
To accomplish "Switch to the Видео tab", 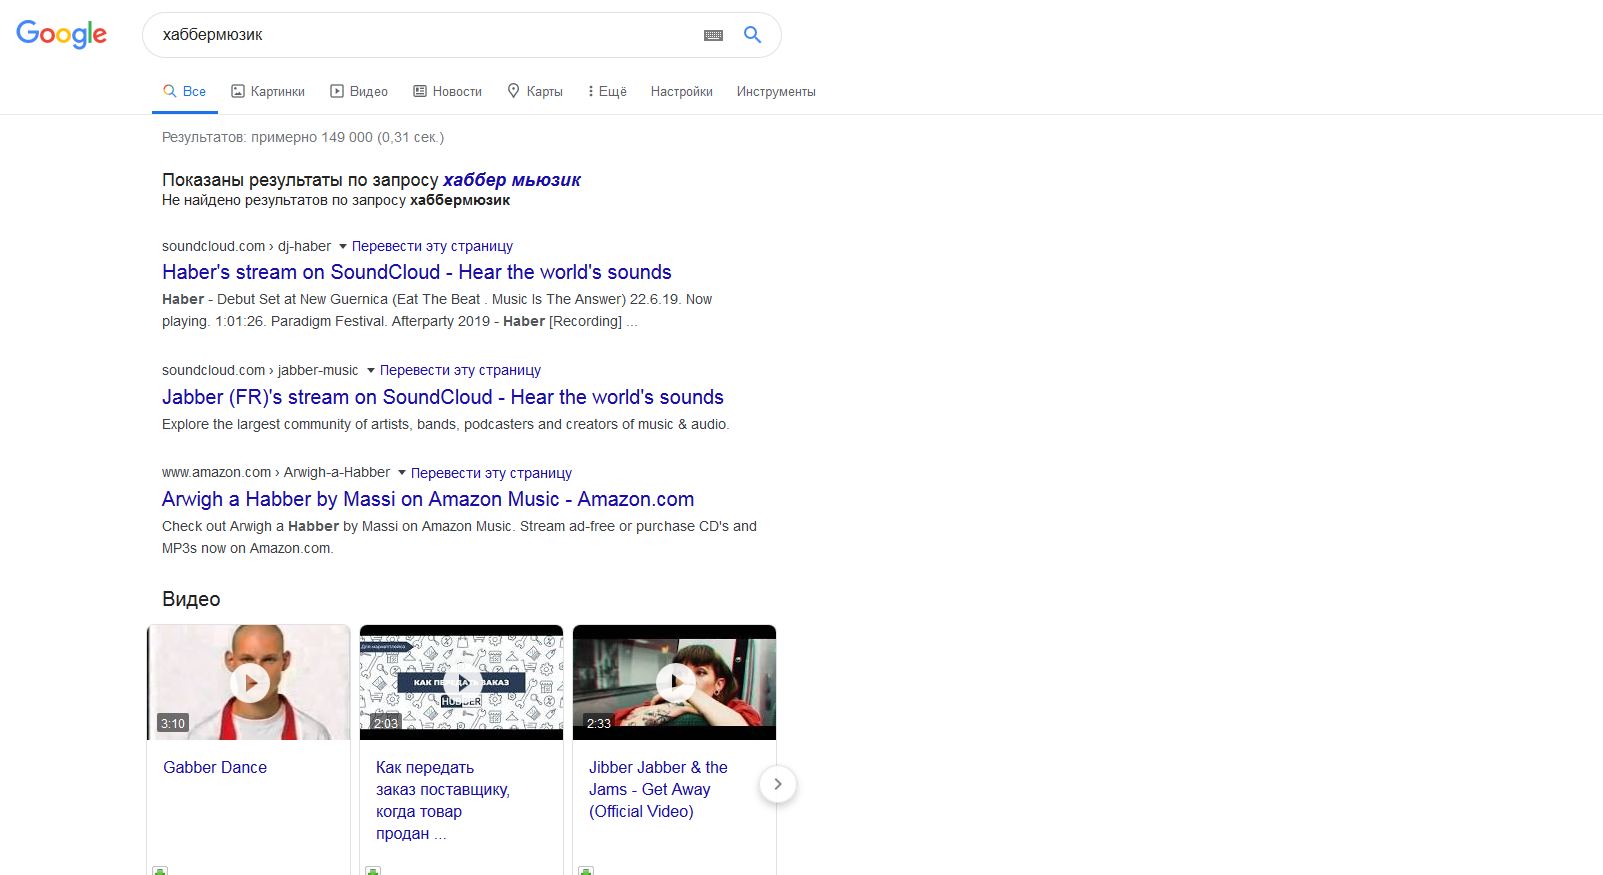I will (x=359, y=91).
